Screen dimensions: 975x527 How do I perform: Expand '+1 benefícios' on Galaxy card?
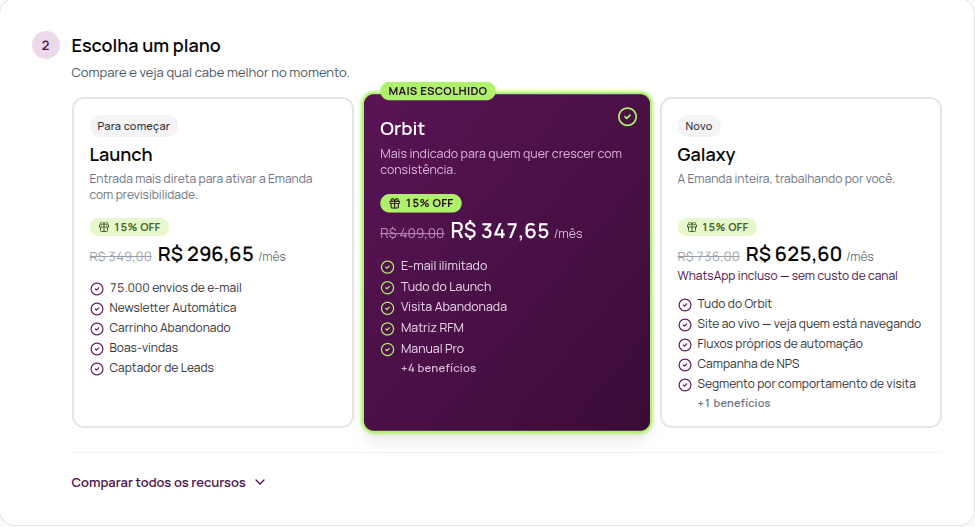pyautogui.click(x=734, y=403)
